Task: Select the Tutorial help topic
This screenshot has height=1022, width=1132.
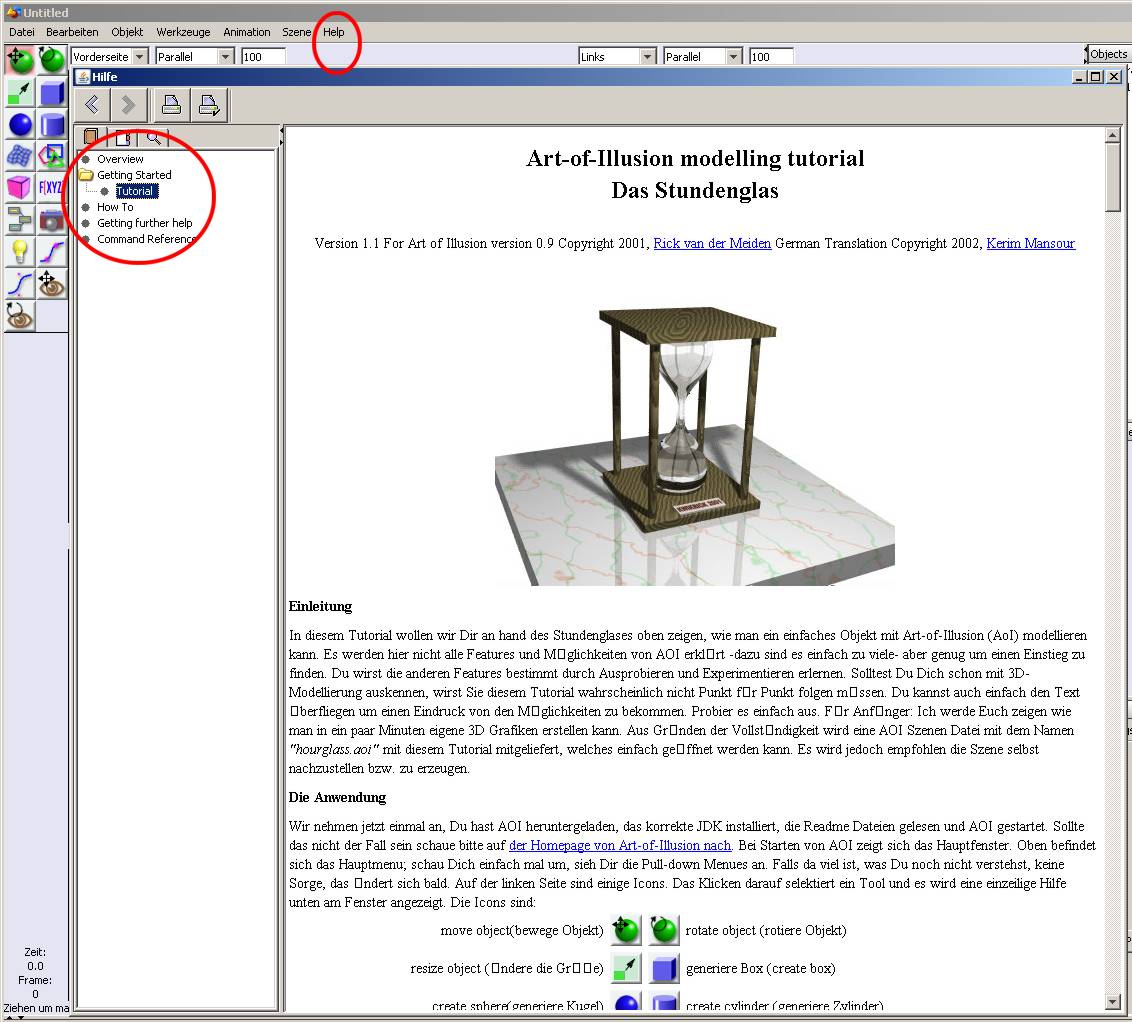Action: tap(135, 191)
